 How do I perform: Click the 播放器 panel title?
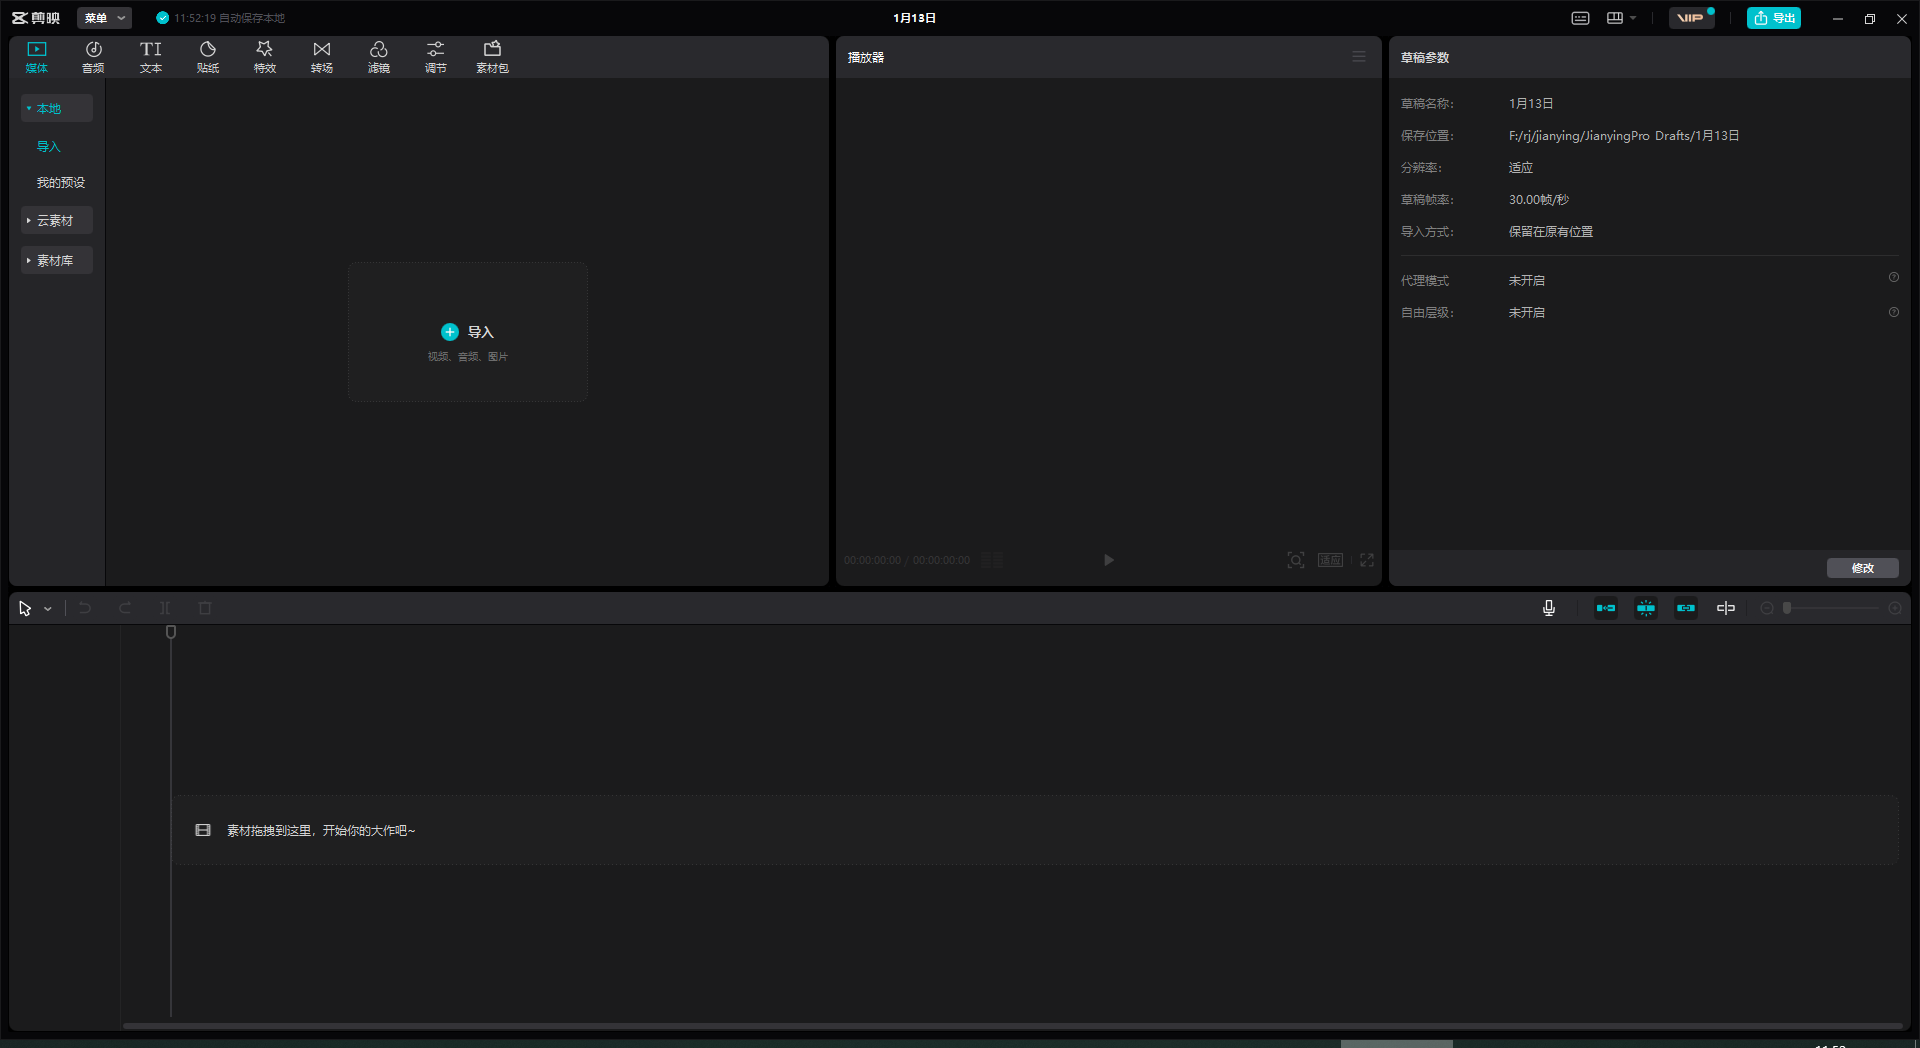coord(866,57)
